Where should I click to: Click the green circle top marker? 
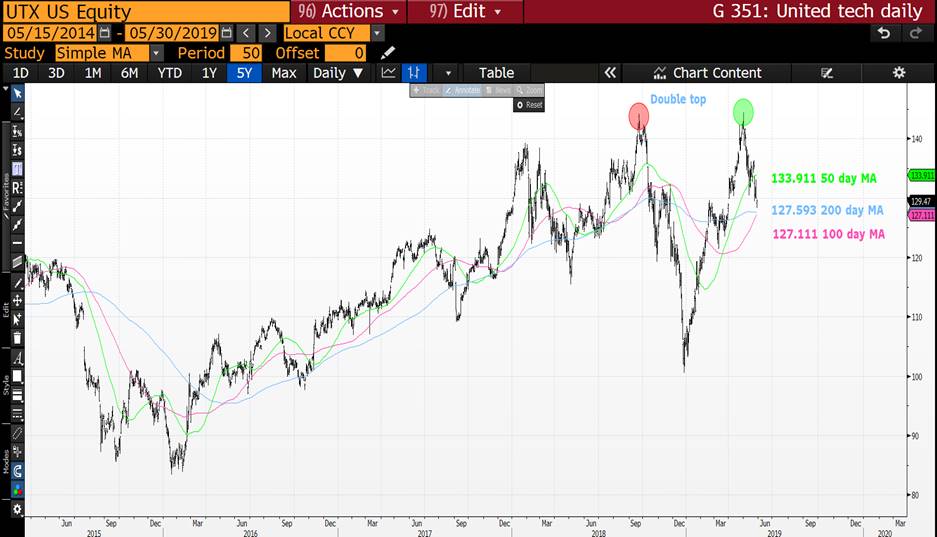743,112
